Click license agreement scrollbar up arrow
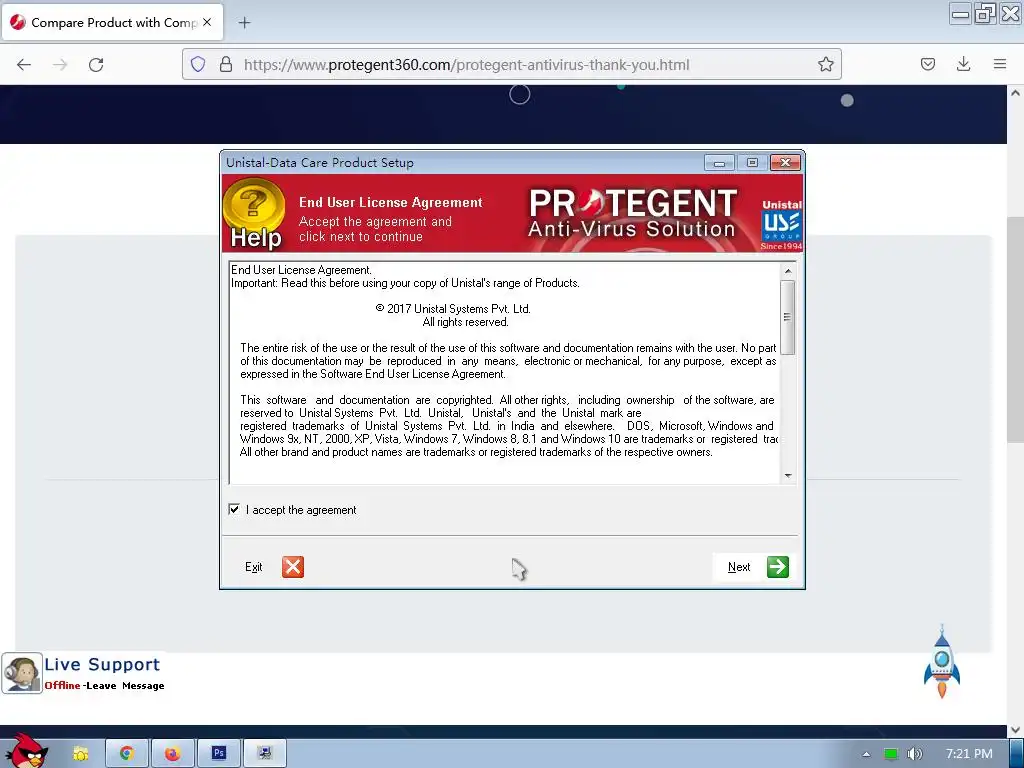Image resolution: width=1024 pixels, height=768 pixels. (x=788, y=271)
